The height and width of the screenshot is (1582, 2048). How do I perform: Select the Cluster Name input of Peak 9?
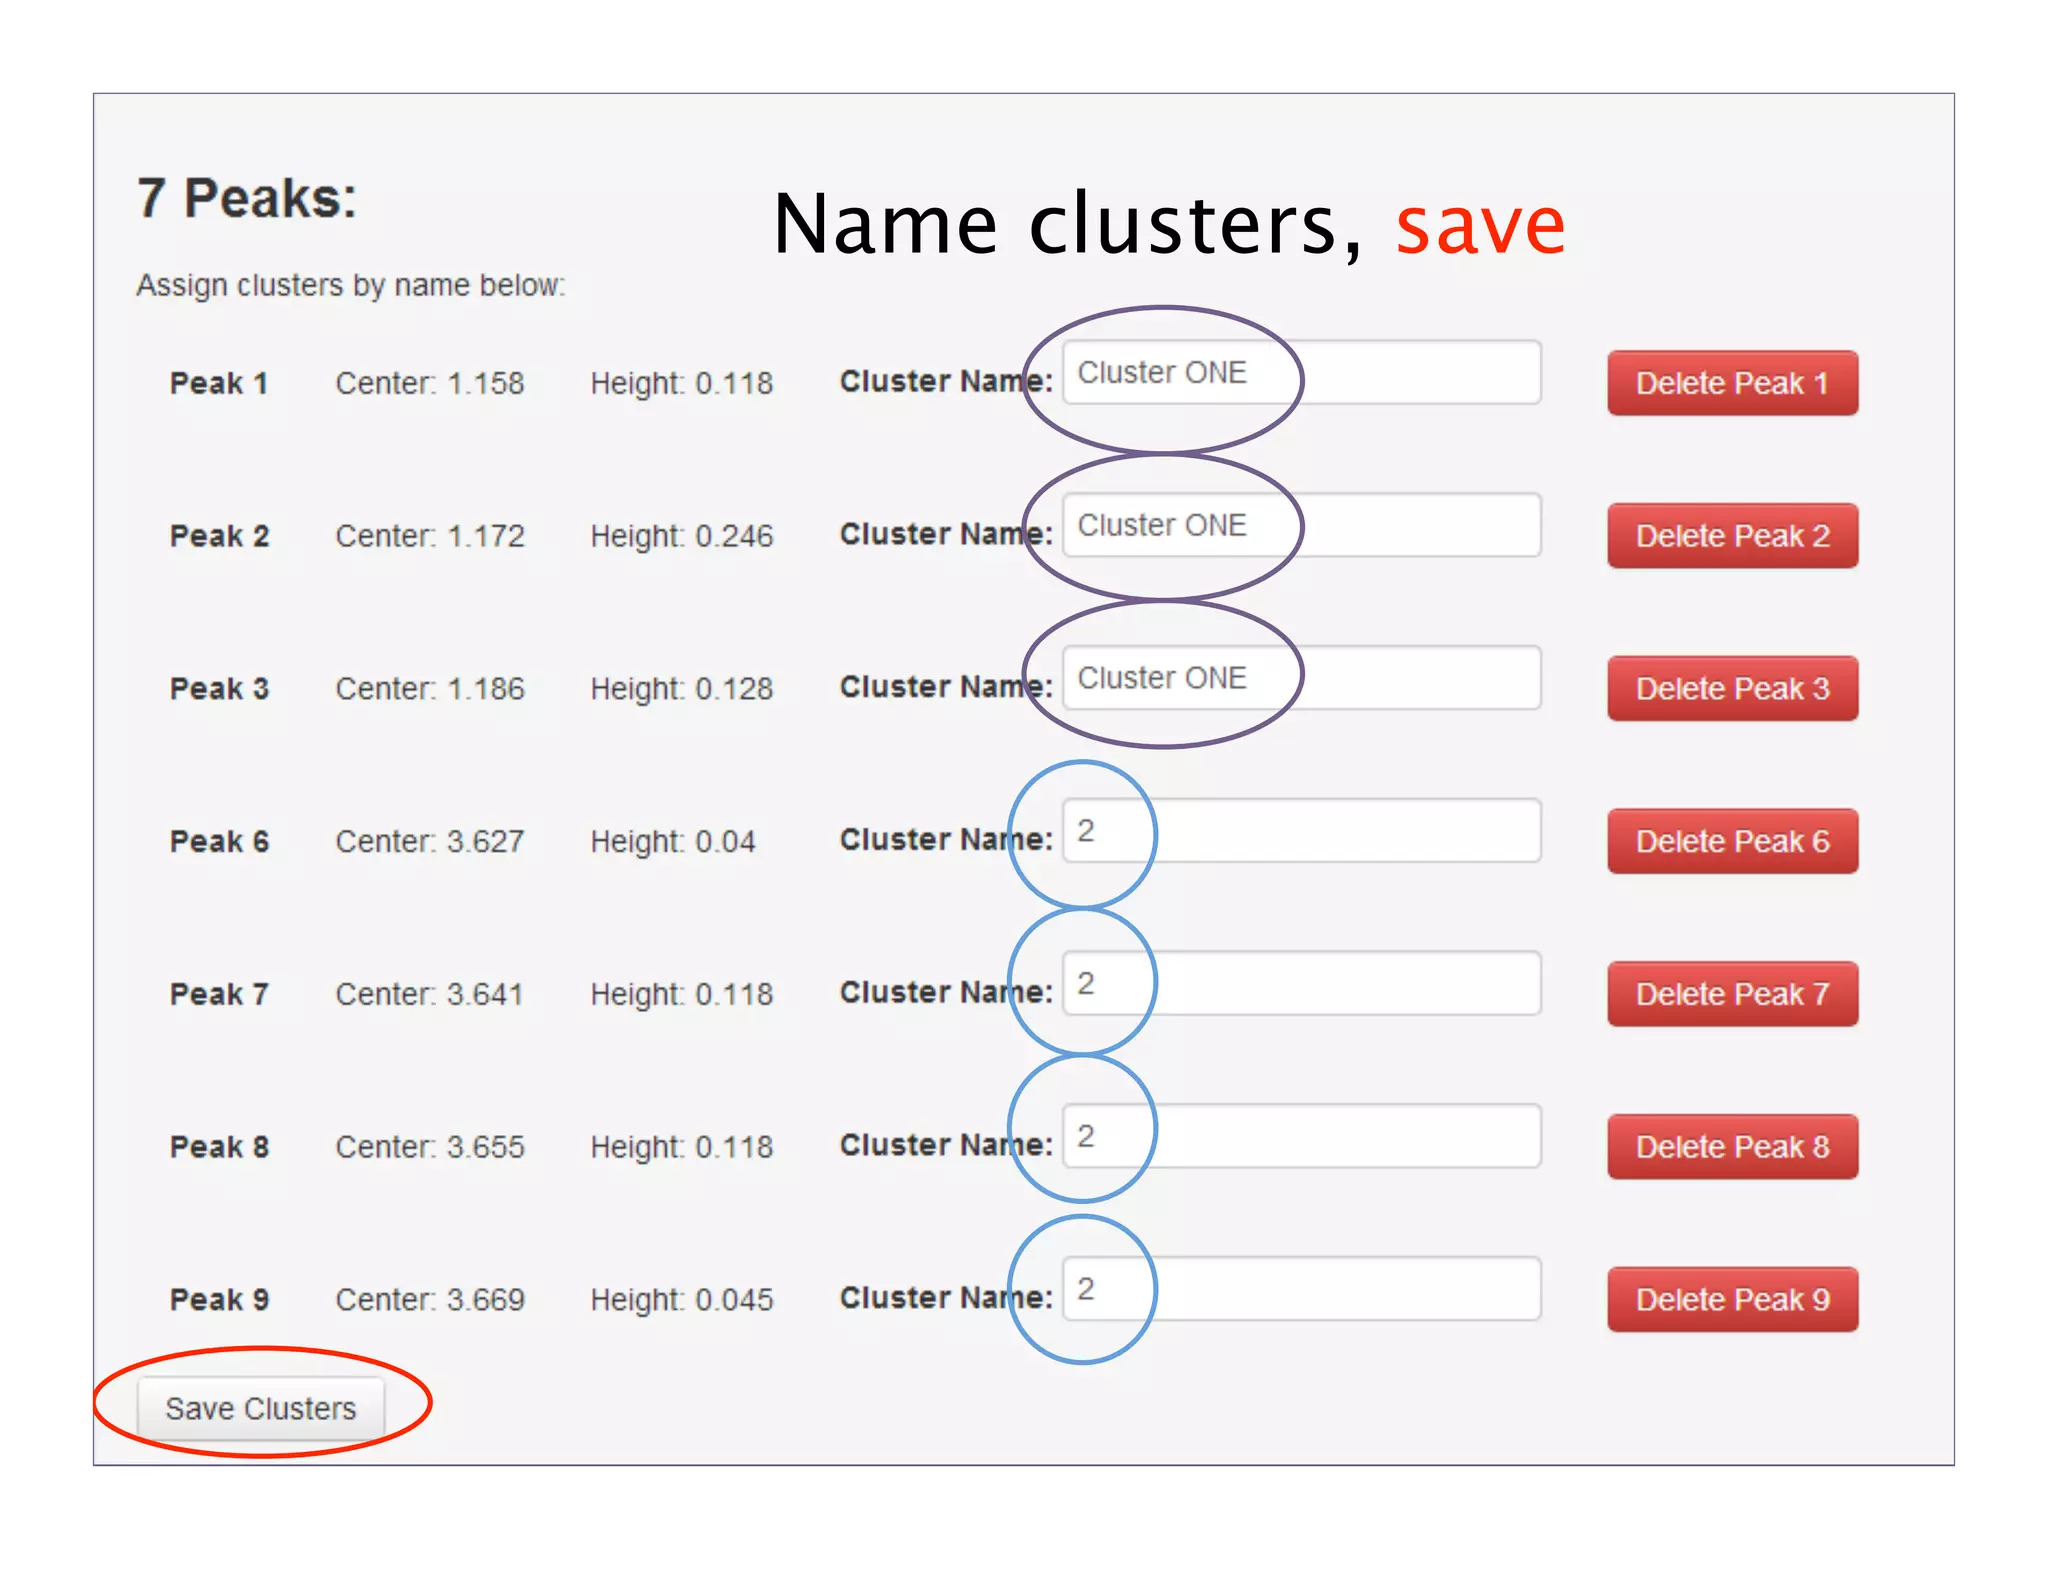(x=1301, y=1289)
